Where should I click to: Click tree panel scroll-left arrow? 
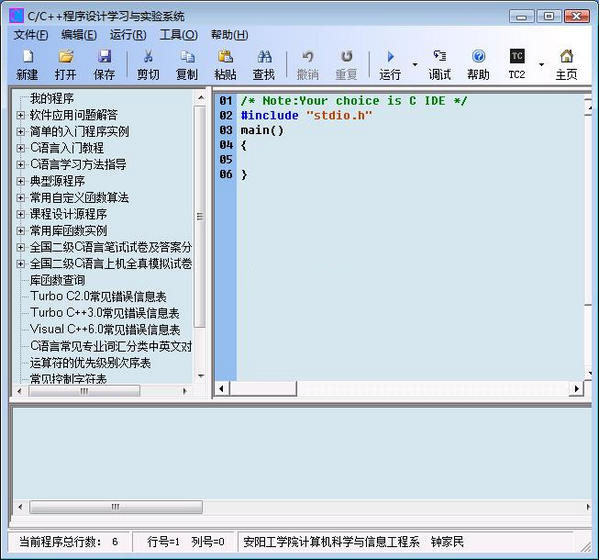tap(19, 391)
